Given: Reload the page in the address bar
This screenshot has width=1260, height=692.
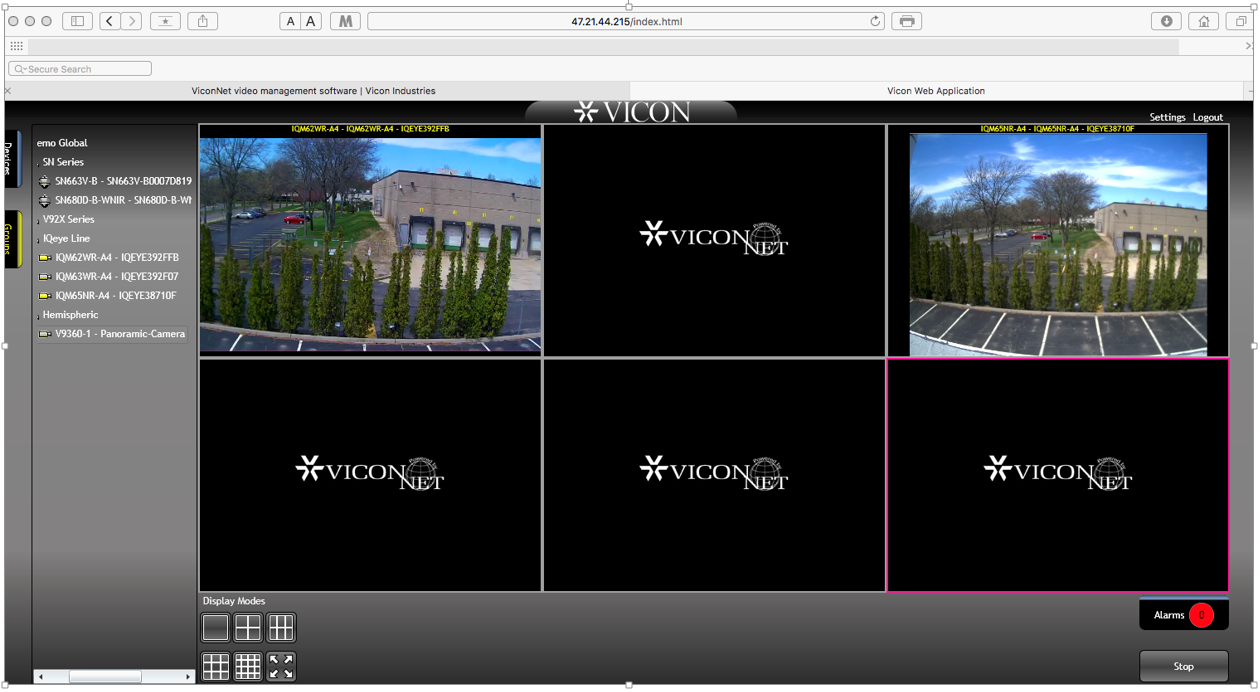Looking at the screenshot, I should point(875,21).
